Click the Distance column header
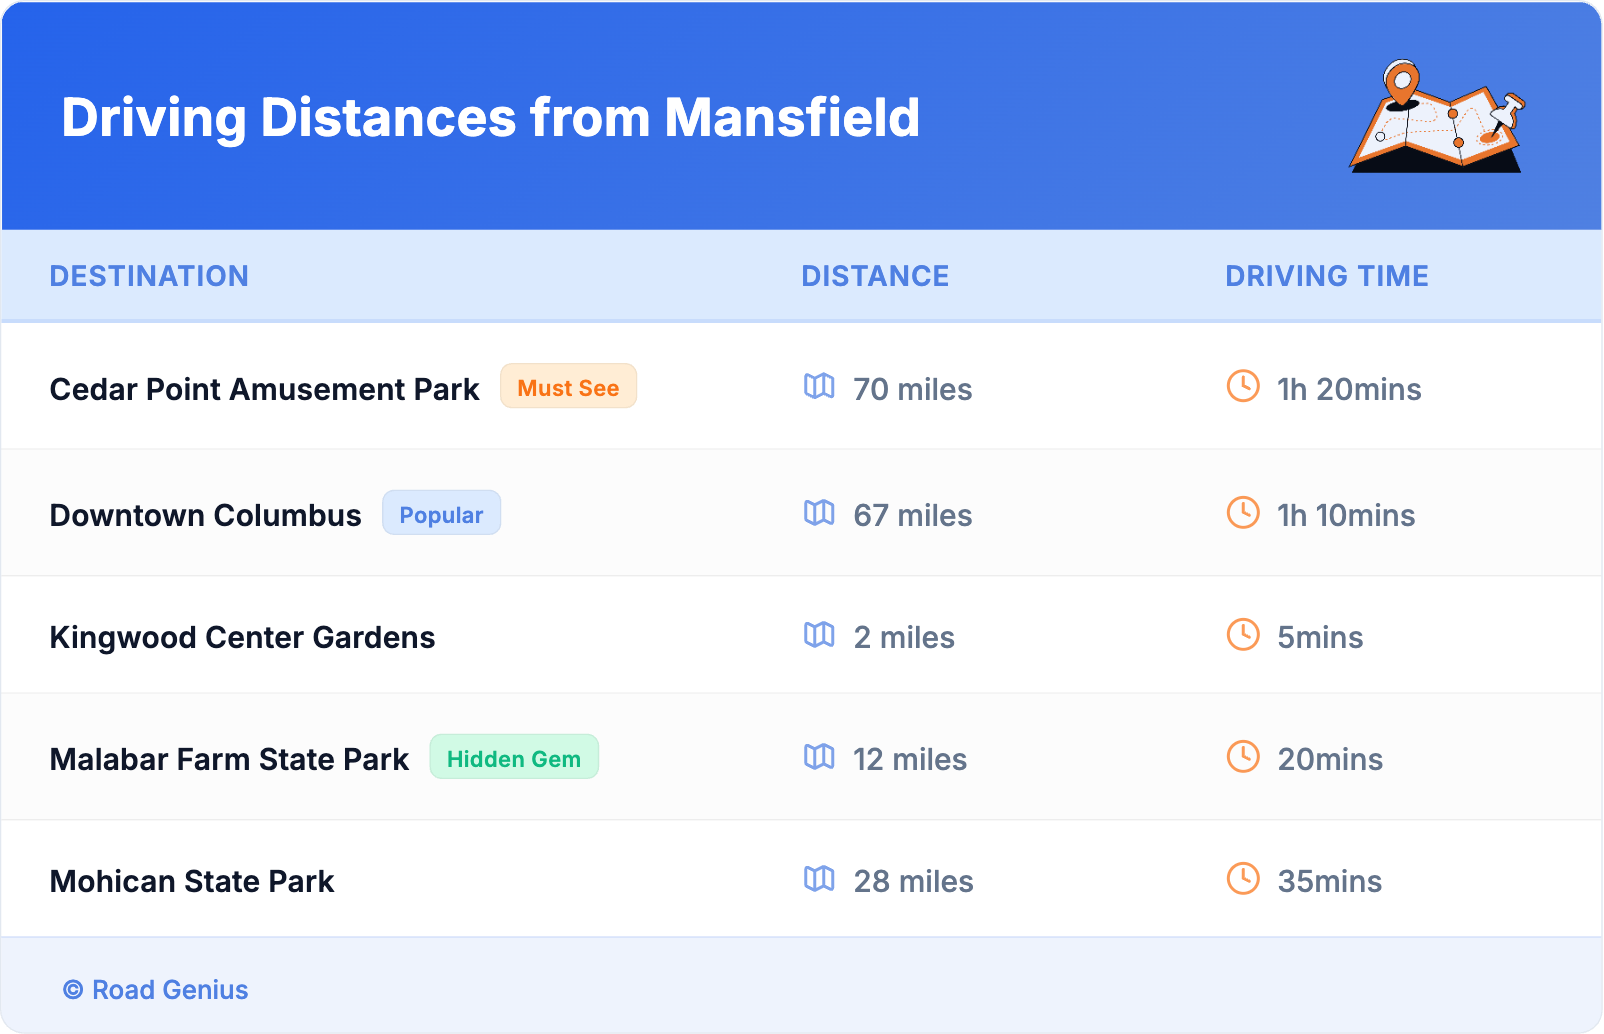1604x1034 pixels. (x=875, y=276)
